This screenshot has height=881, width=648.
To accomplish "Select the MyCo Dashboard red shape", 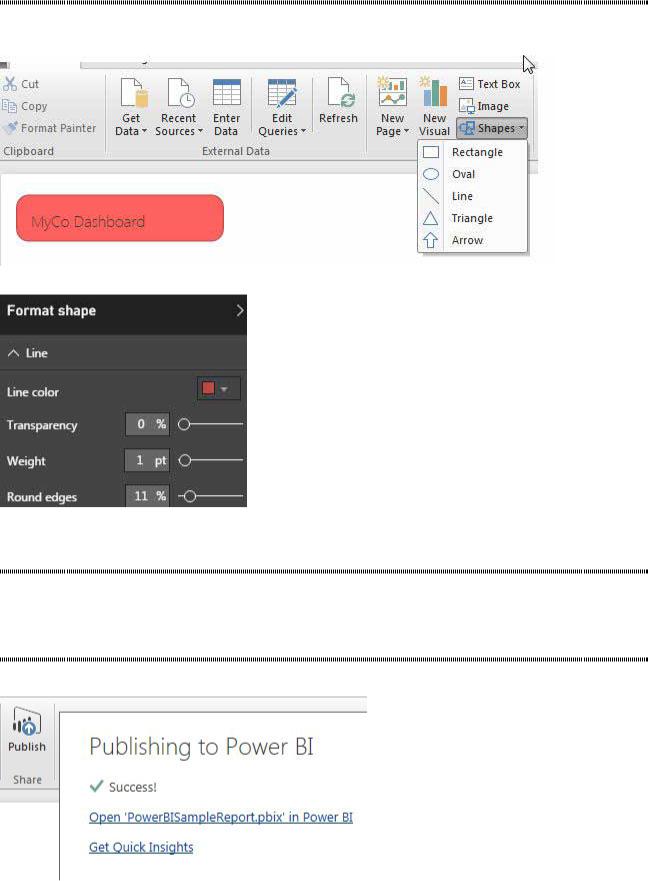I will click(x=120, y=218).
